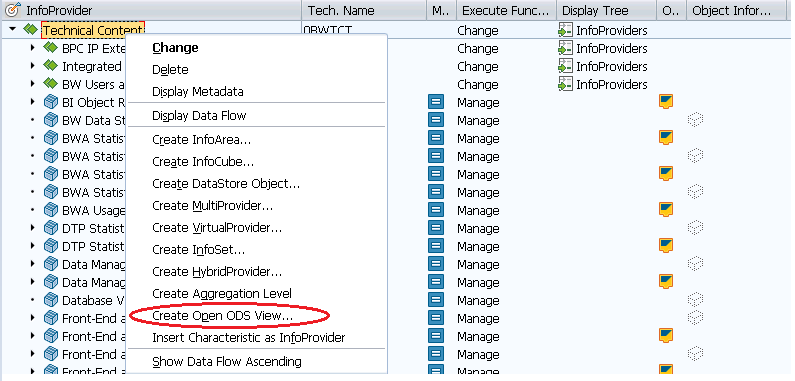Select Display Metadata in context menu
Viewport: 795px width, 381px height.
198,92
